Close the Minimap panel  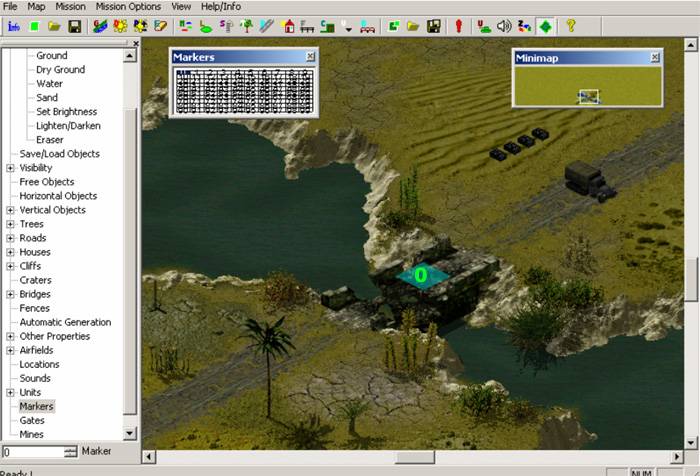point(654,57)
